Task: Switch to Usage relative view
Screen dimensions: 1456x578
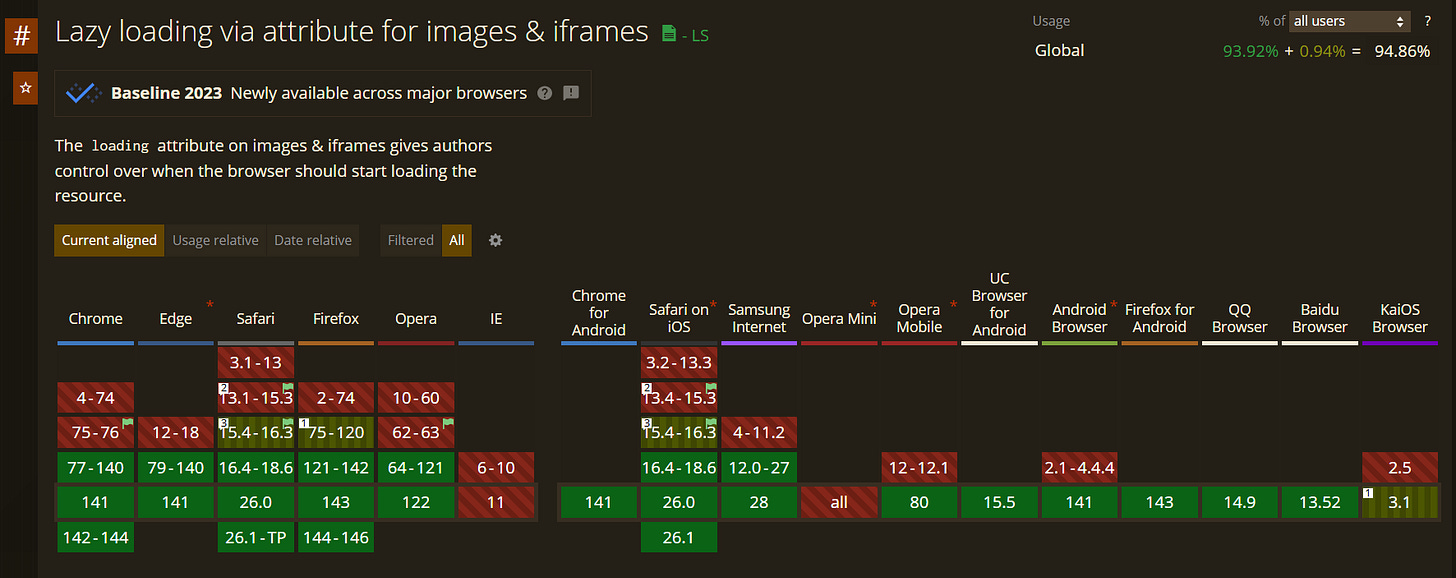Action: pos(215,240)
